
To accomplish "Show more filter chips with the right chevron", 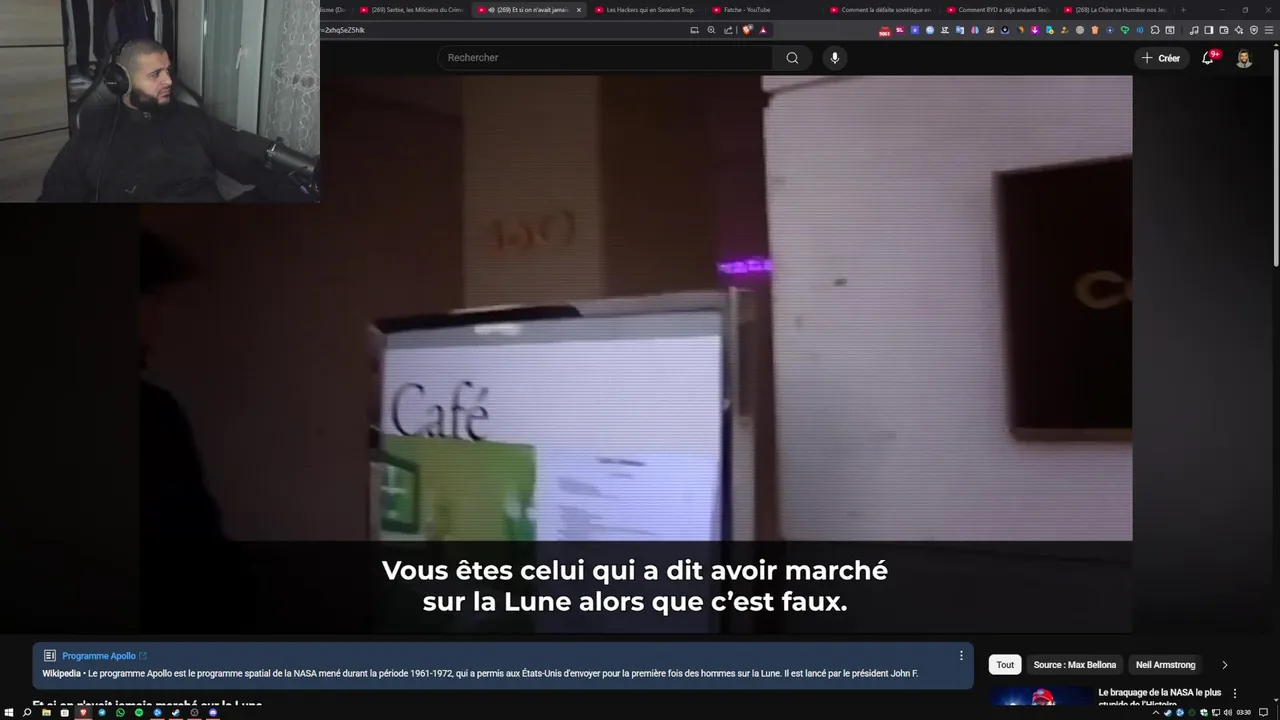I will (x=1225, y=665).
